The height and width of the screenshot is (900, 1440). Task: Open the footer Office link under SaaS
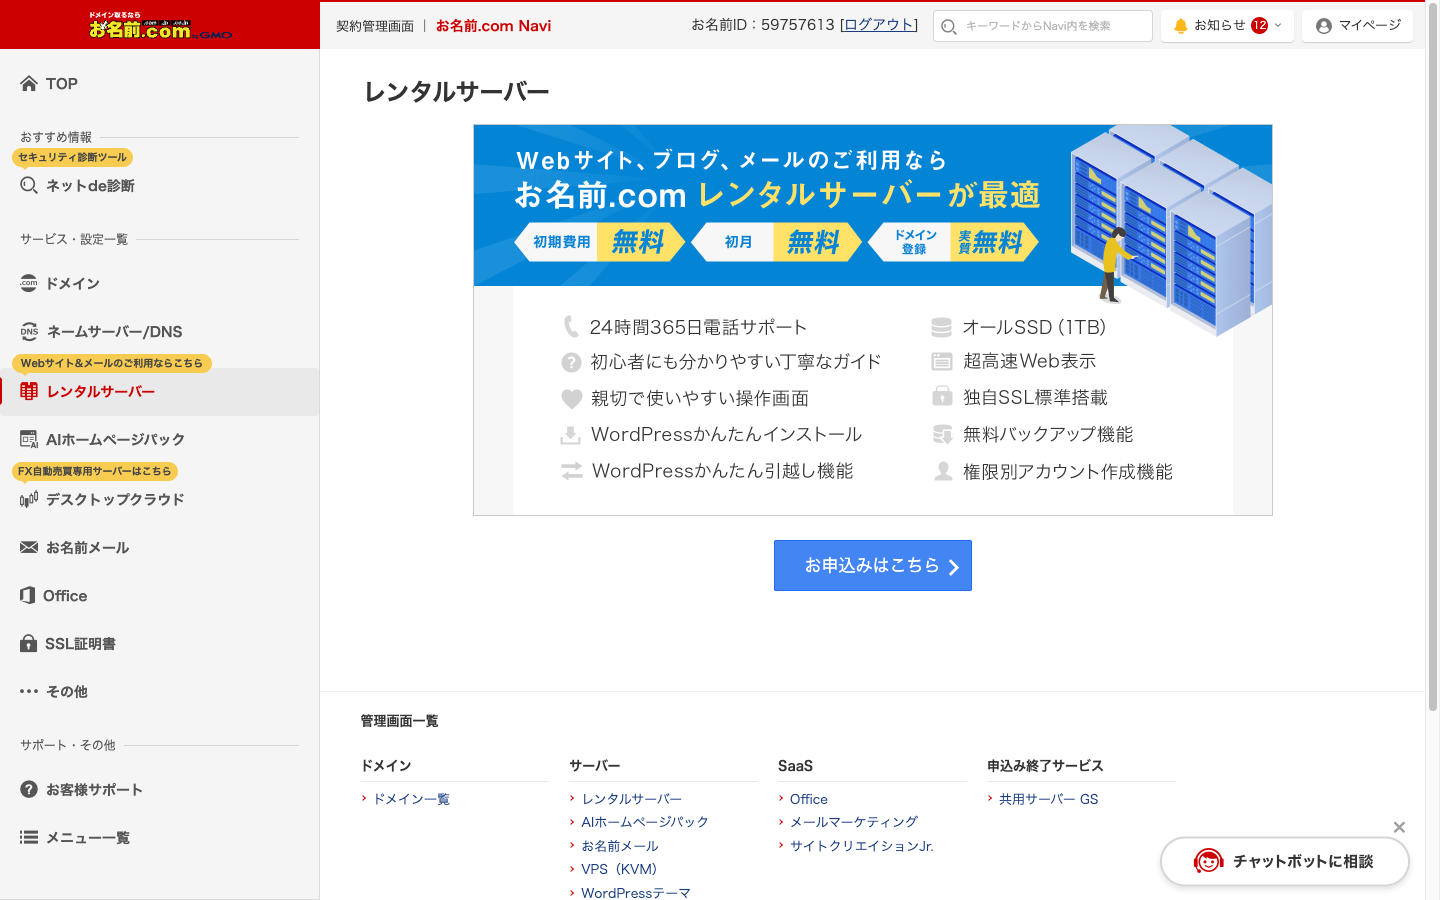pos(808,799)
